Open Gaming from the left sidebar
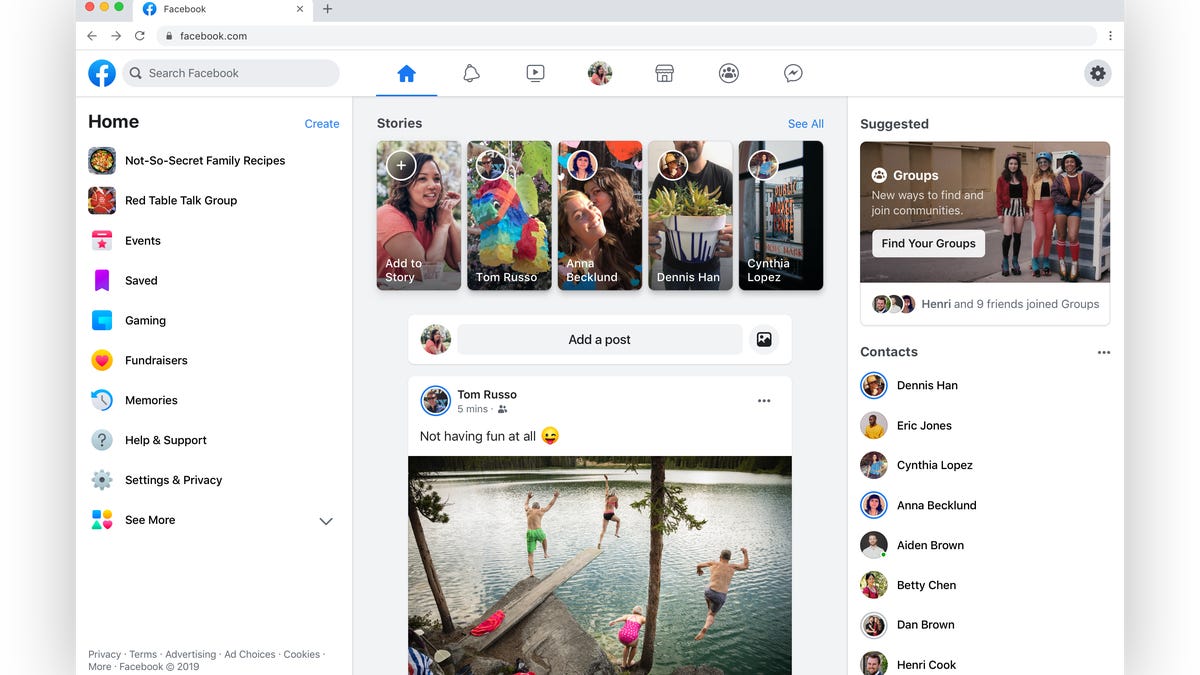Screen dimensions: 1200x675 click(146, 320)
